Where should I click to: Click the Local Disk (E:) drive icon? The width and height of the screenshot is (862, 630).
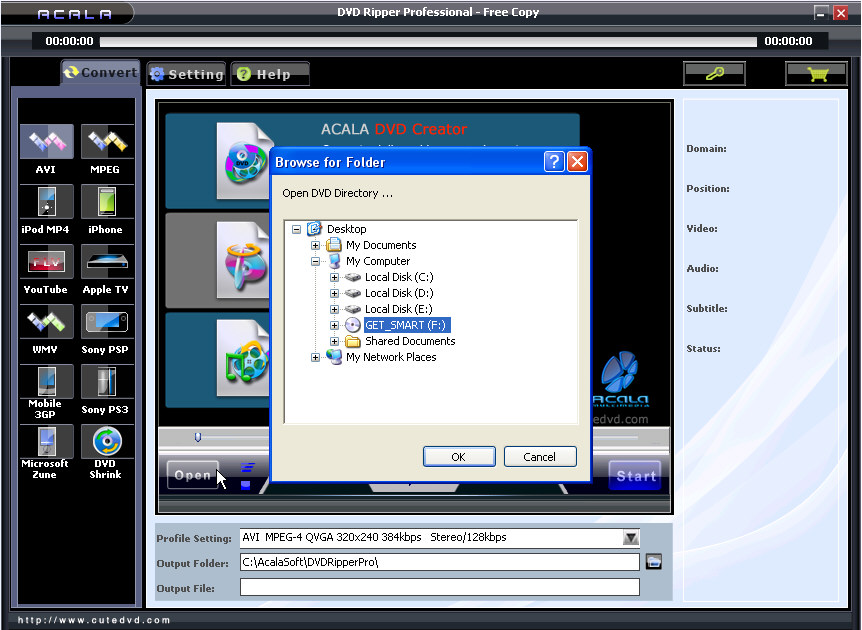pos(353,309)
